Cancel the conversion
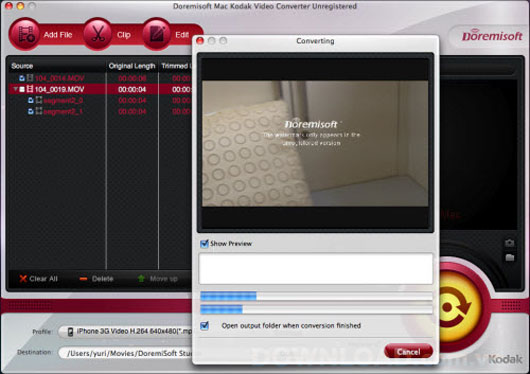Screen dimensions: 530x374 click(x=408, y=352)
